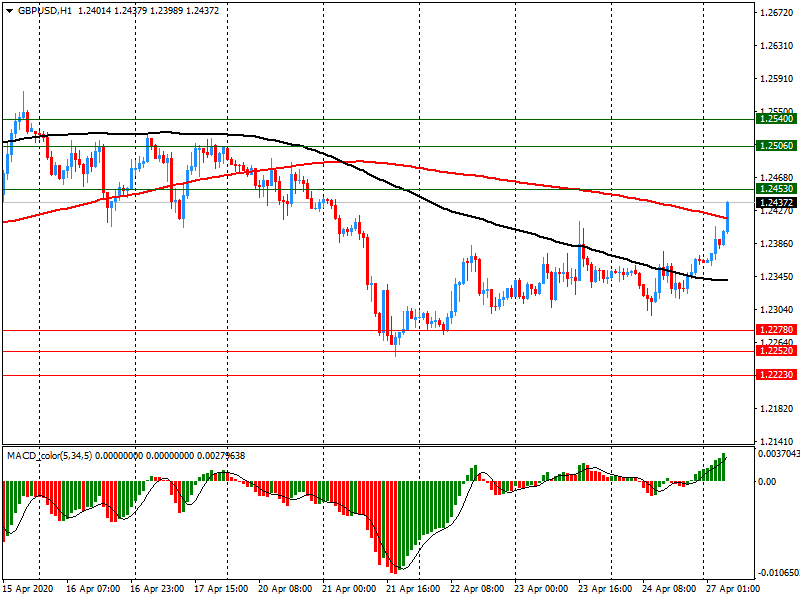Select the MACD_color(5,34,5) indicator label
The image size is (800, 600).
(x=49, y=455)
